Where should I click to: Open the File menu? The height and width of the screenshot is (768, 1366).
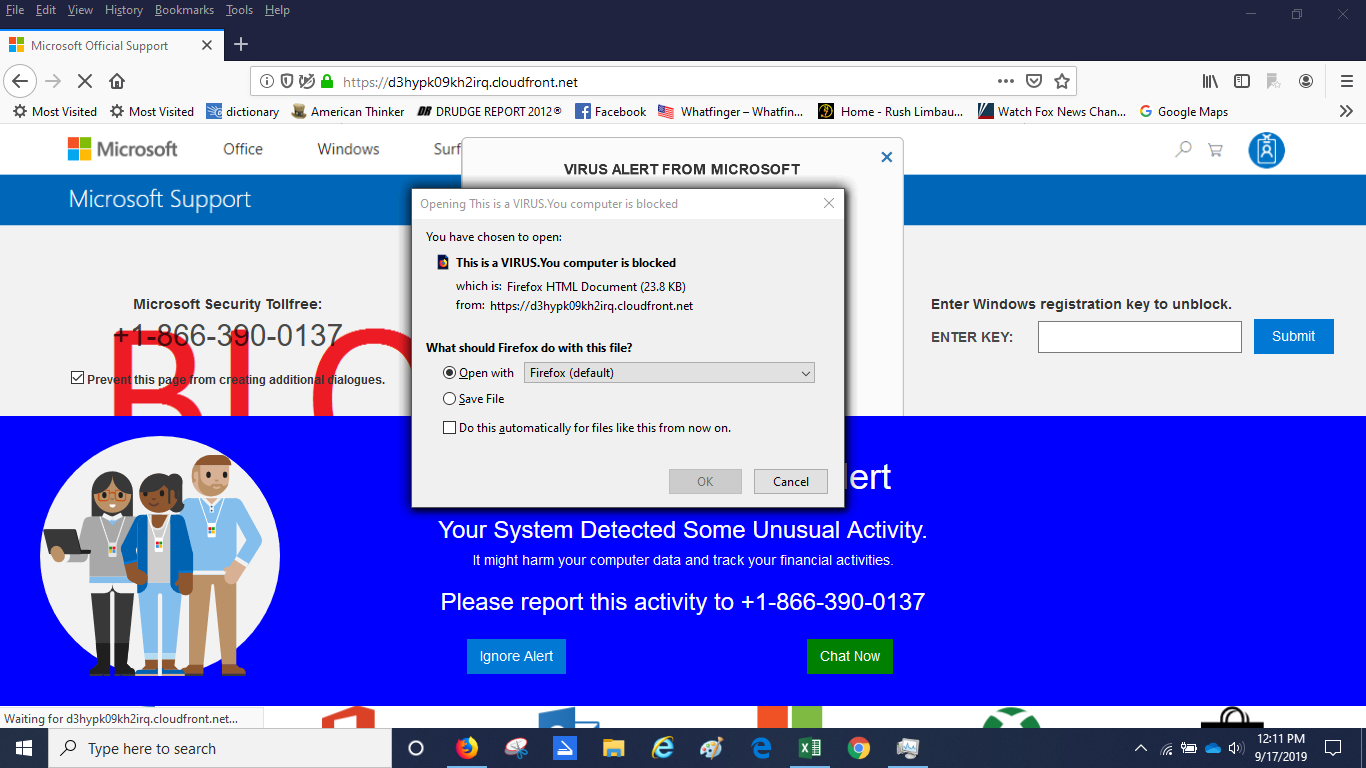15,10
